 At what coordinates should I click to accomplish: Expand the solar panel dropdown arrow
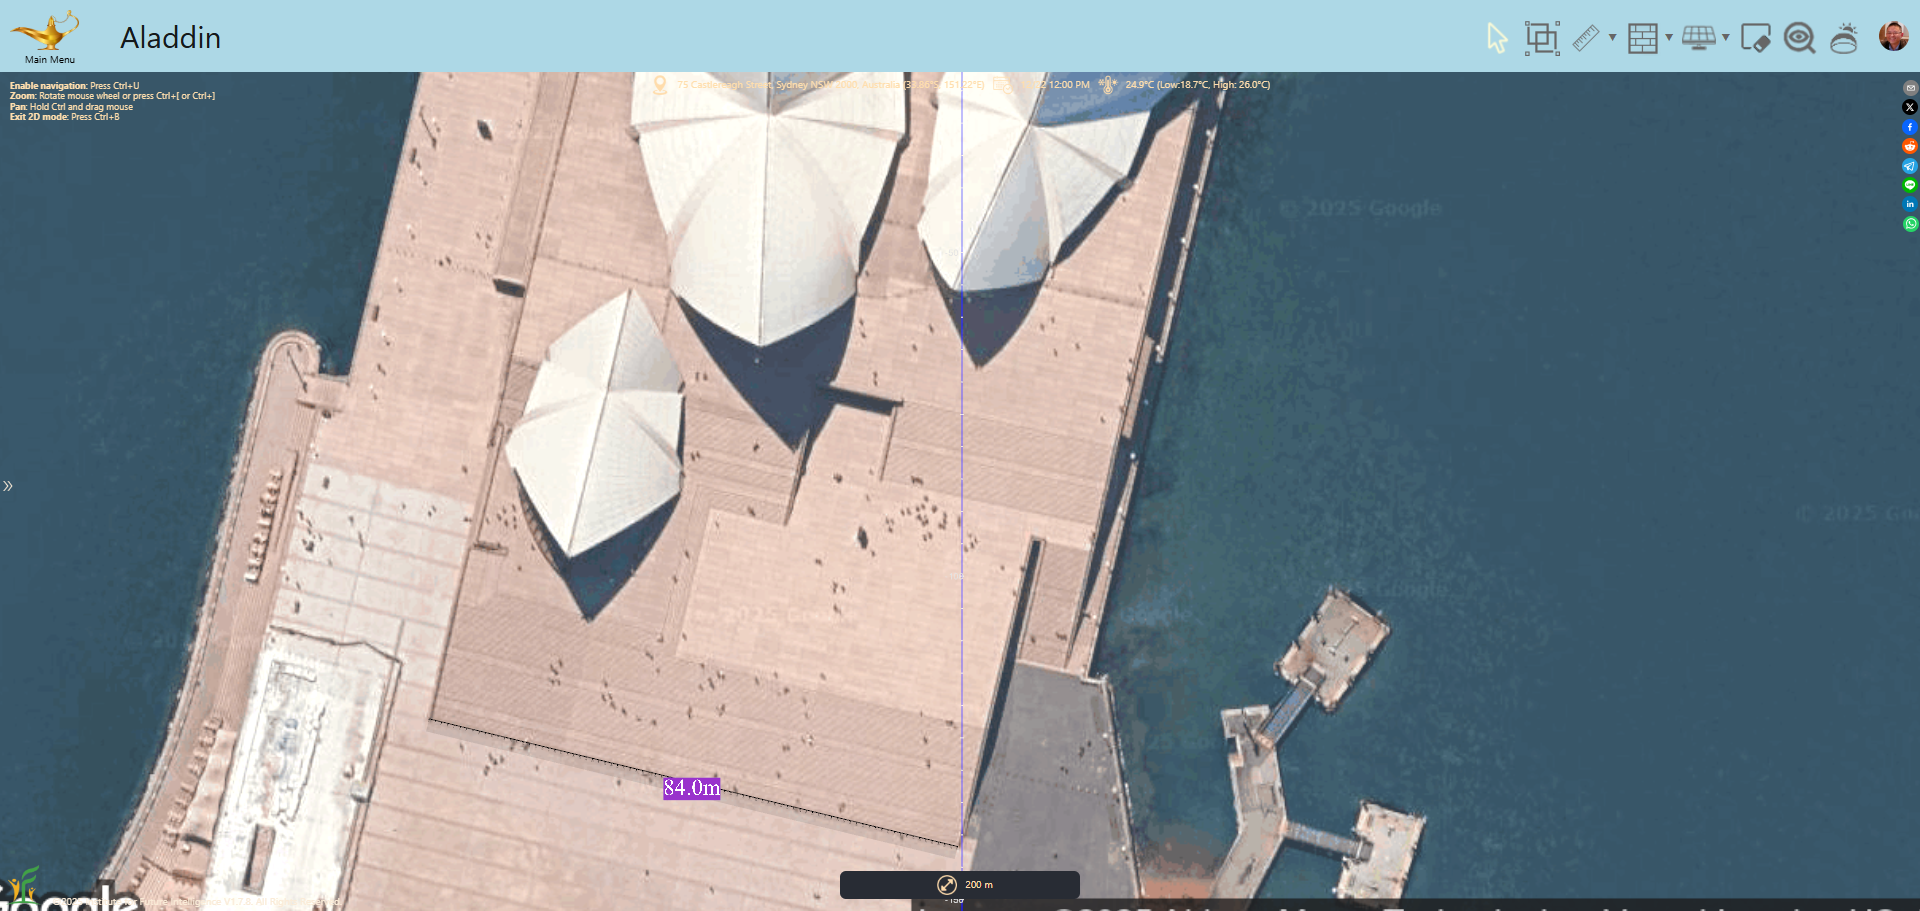coord(1726,38)
